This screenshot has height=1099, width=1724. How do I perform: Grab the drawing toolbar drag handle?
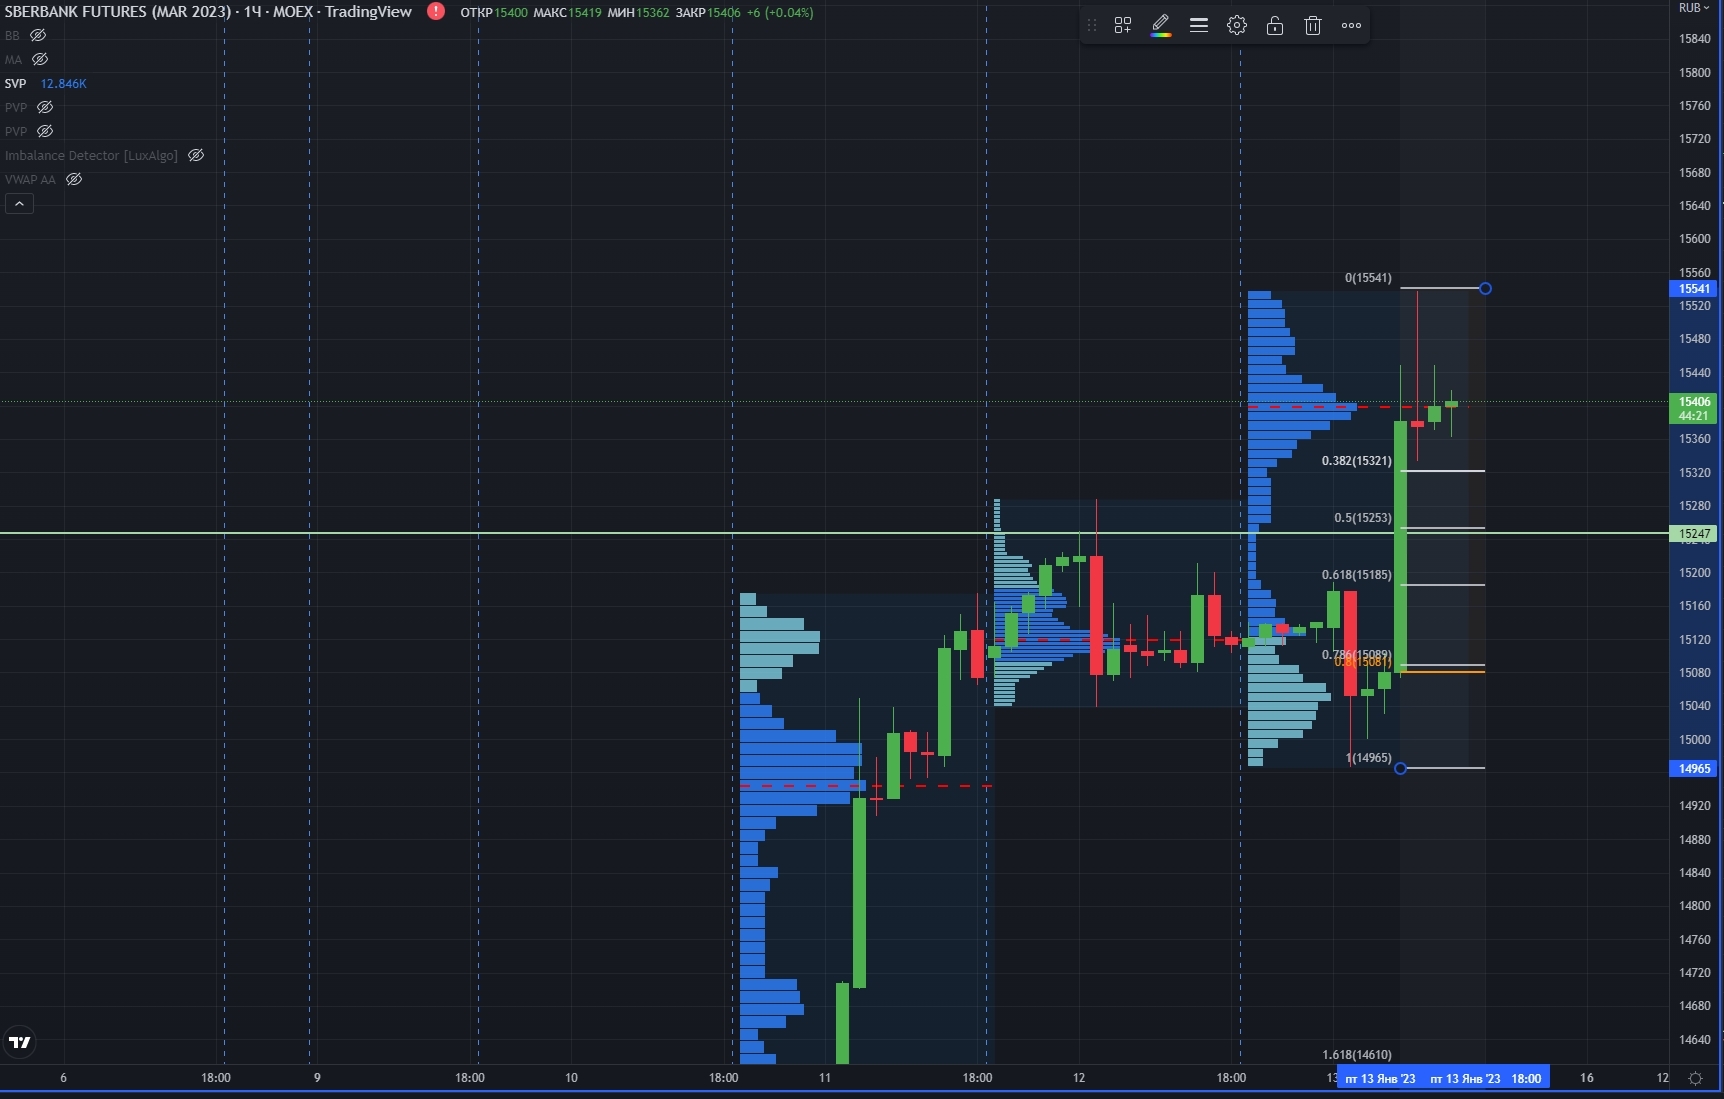(x=1092, y=26)
